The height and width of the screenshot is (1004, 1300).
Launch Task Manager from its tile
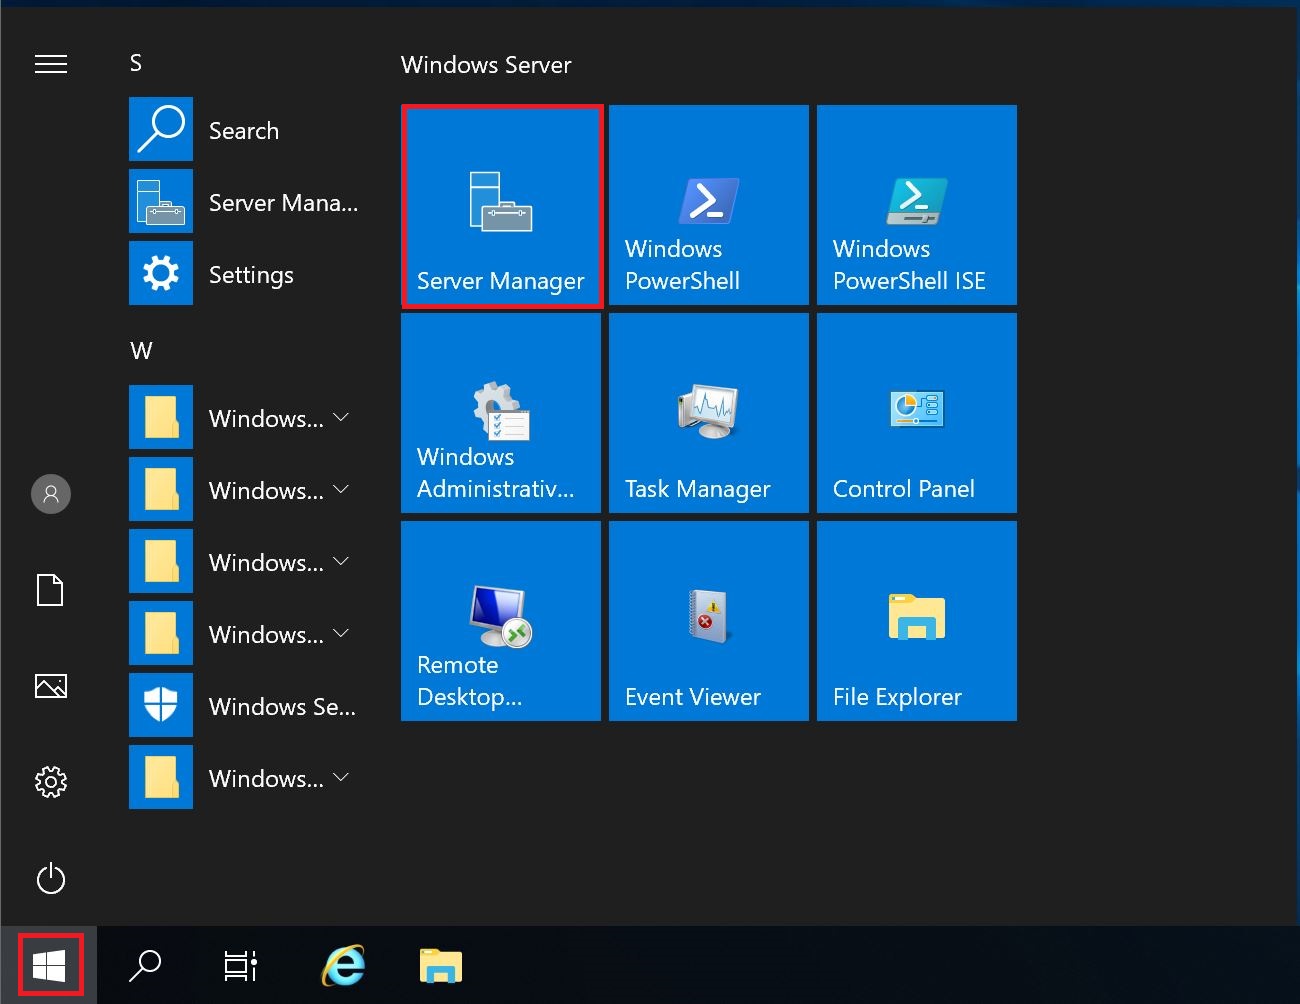pos(708,413)
